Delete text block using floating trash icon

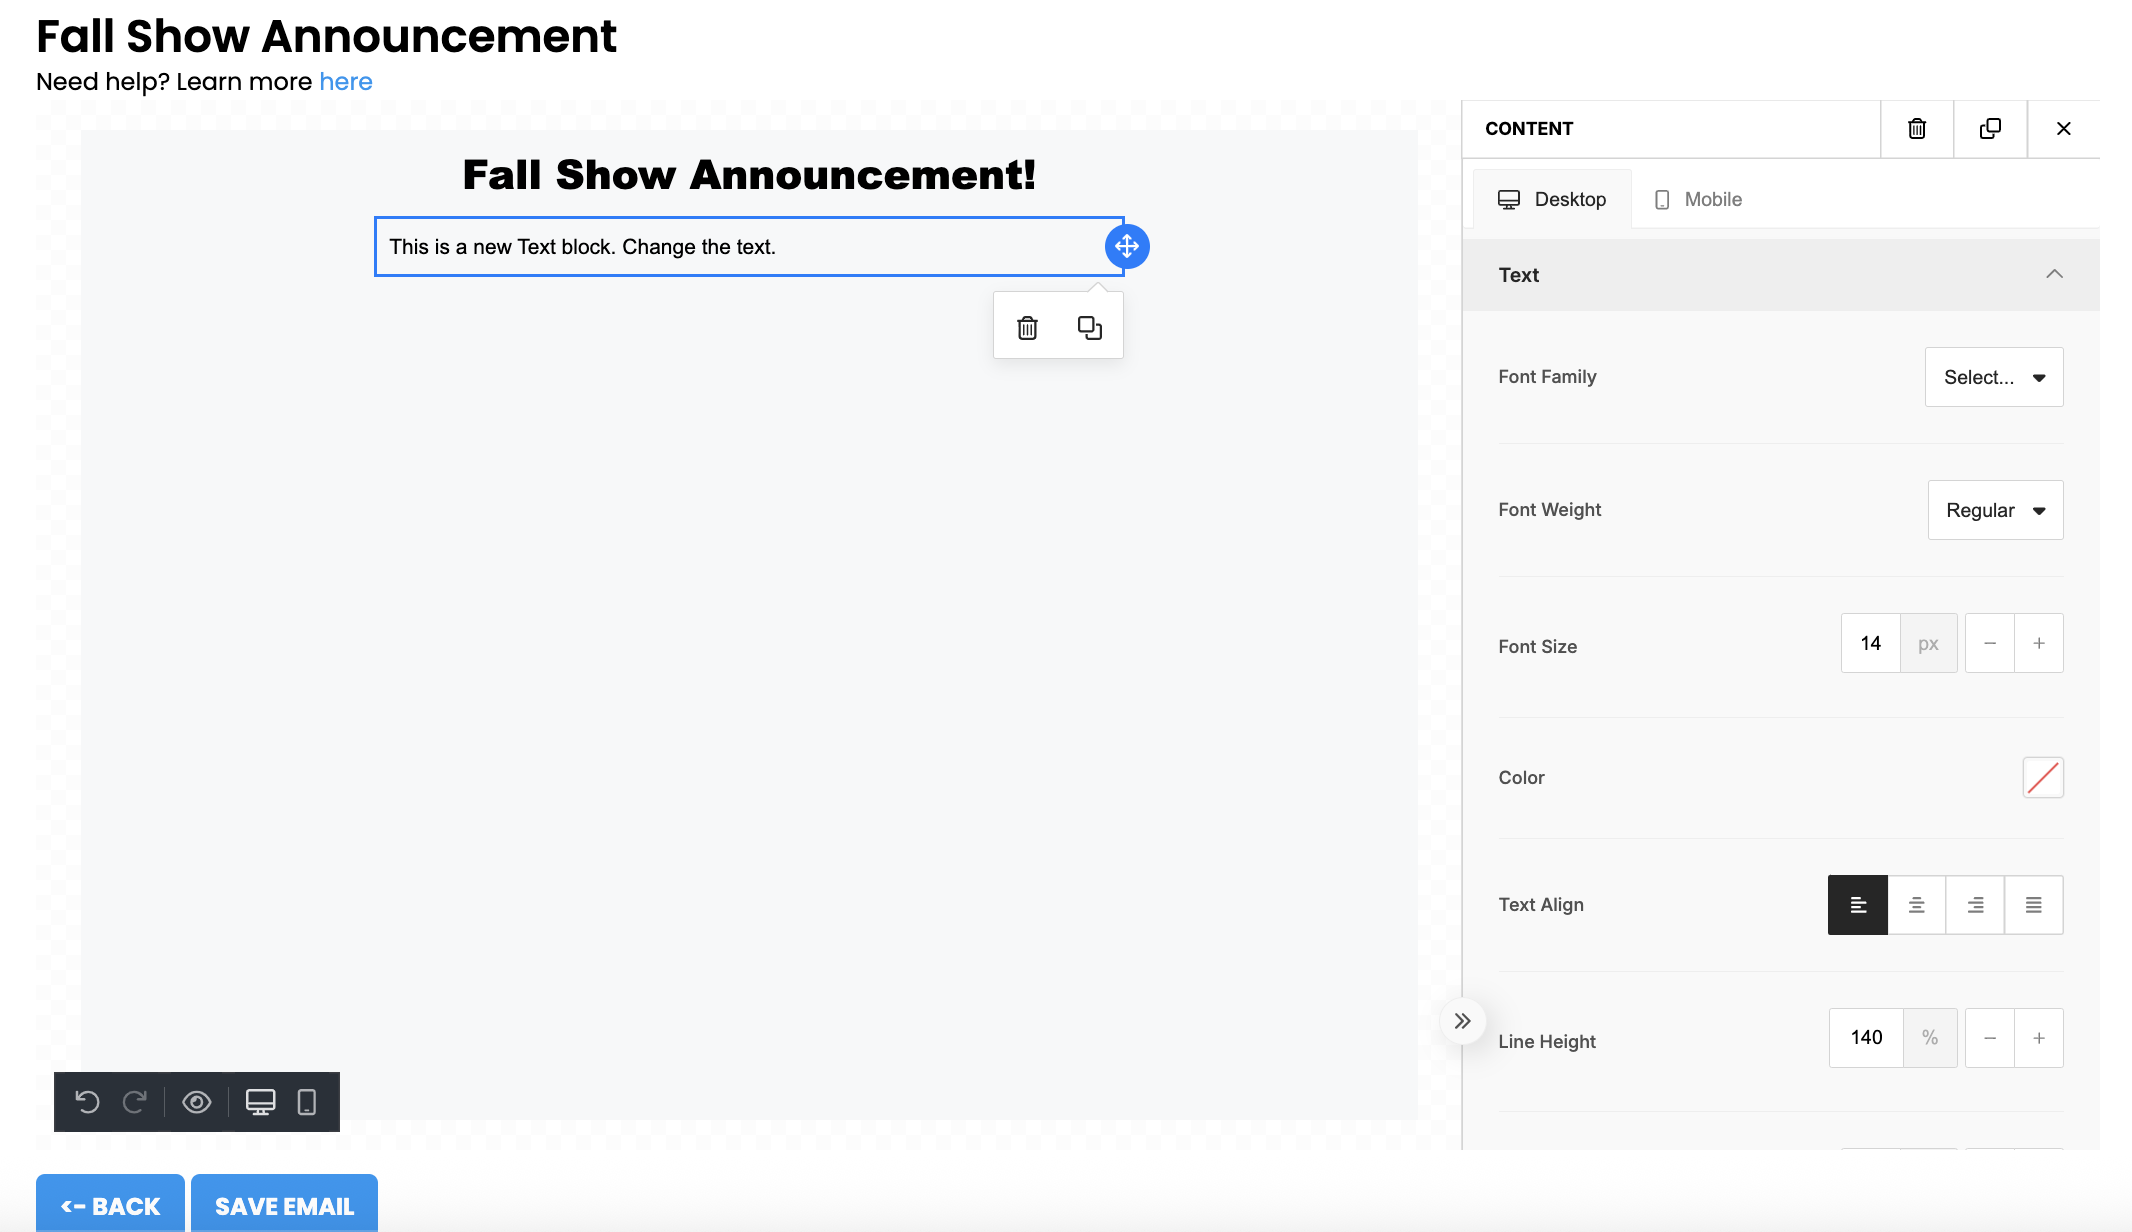coord(1027,328)
